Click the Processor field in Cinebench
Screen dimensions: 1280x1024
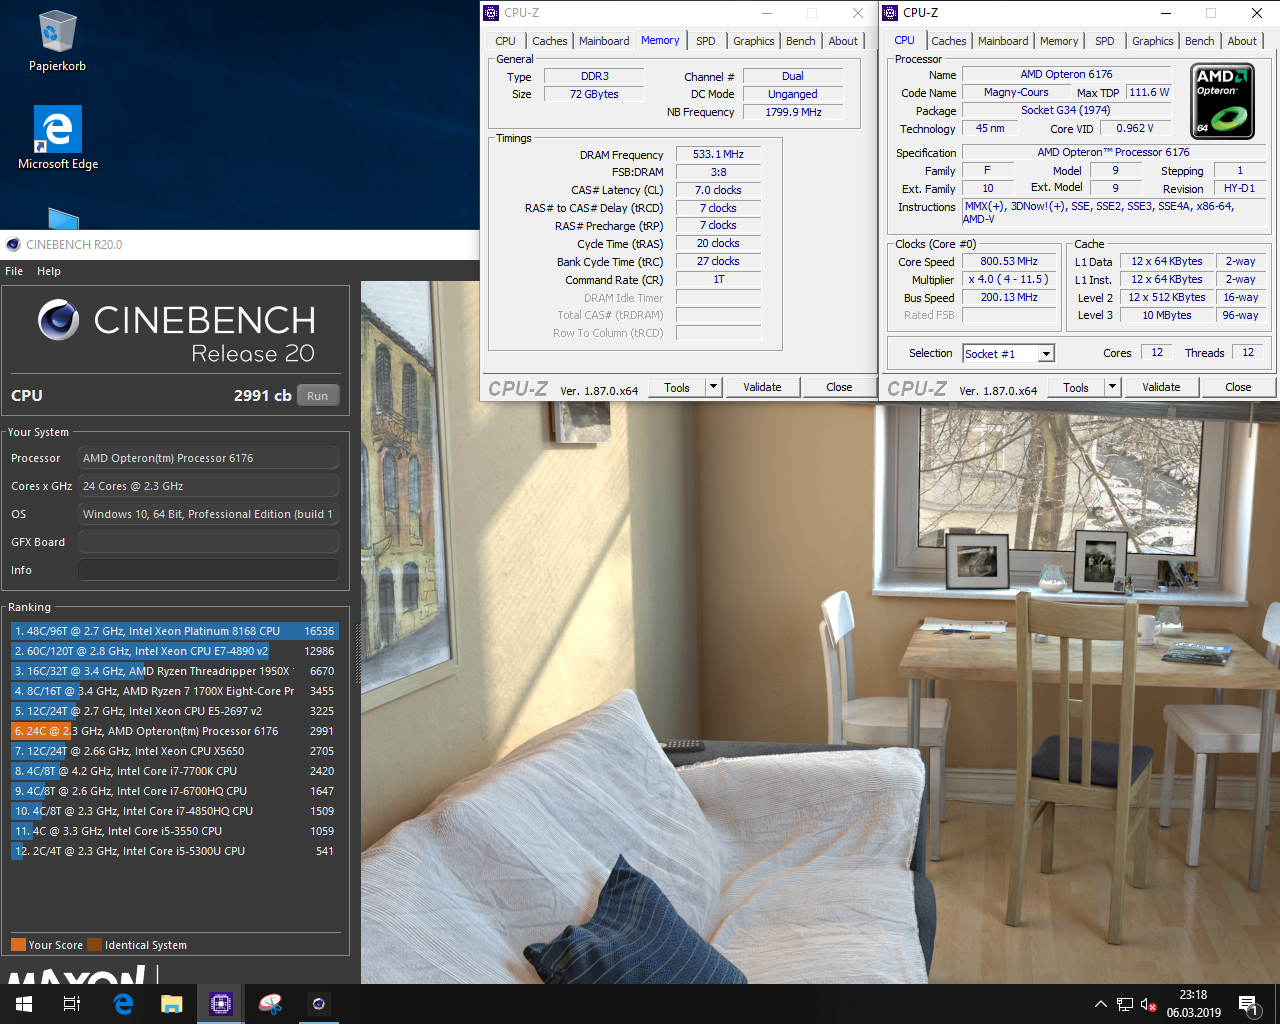click(x=208, y=458)
